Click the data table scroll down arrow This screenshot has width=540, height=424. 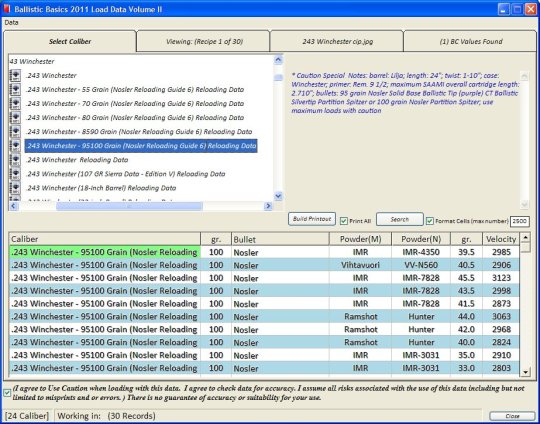tap(525, 372)
